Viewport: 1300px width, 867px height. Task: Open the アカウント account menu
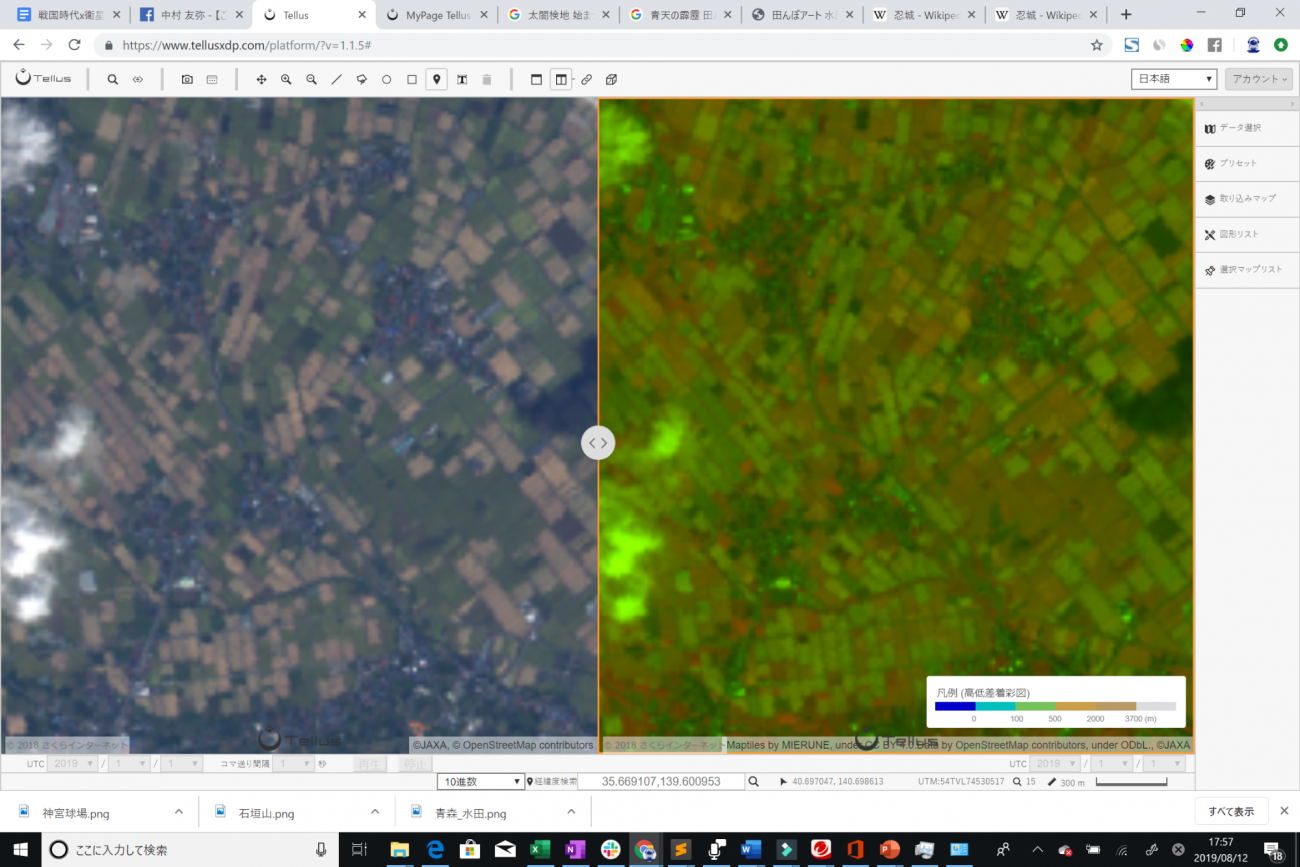(1259, 79)
